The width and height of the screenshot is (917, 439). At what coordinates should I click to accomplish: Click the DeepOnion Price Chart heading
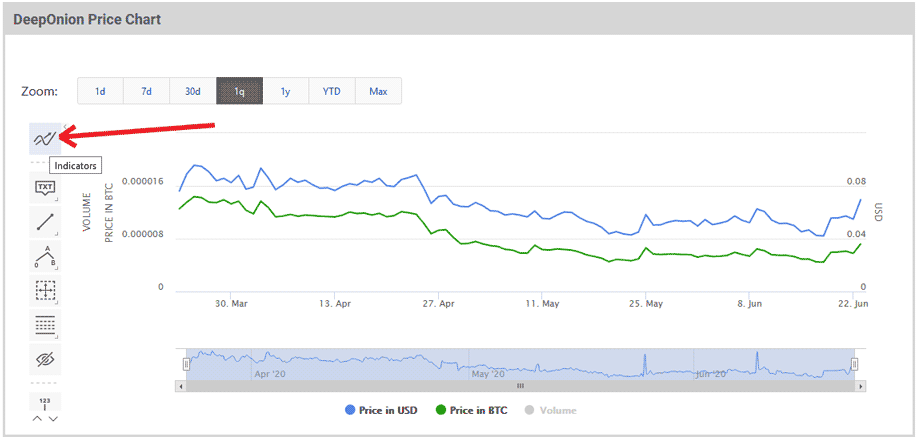87,19
